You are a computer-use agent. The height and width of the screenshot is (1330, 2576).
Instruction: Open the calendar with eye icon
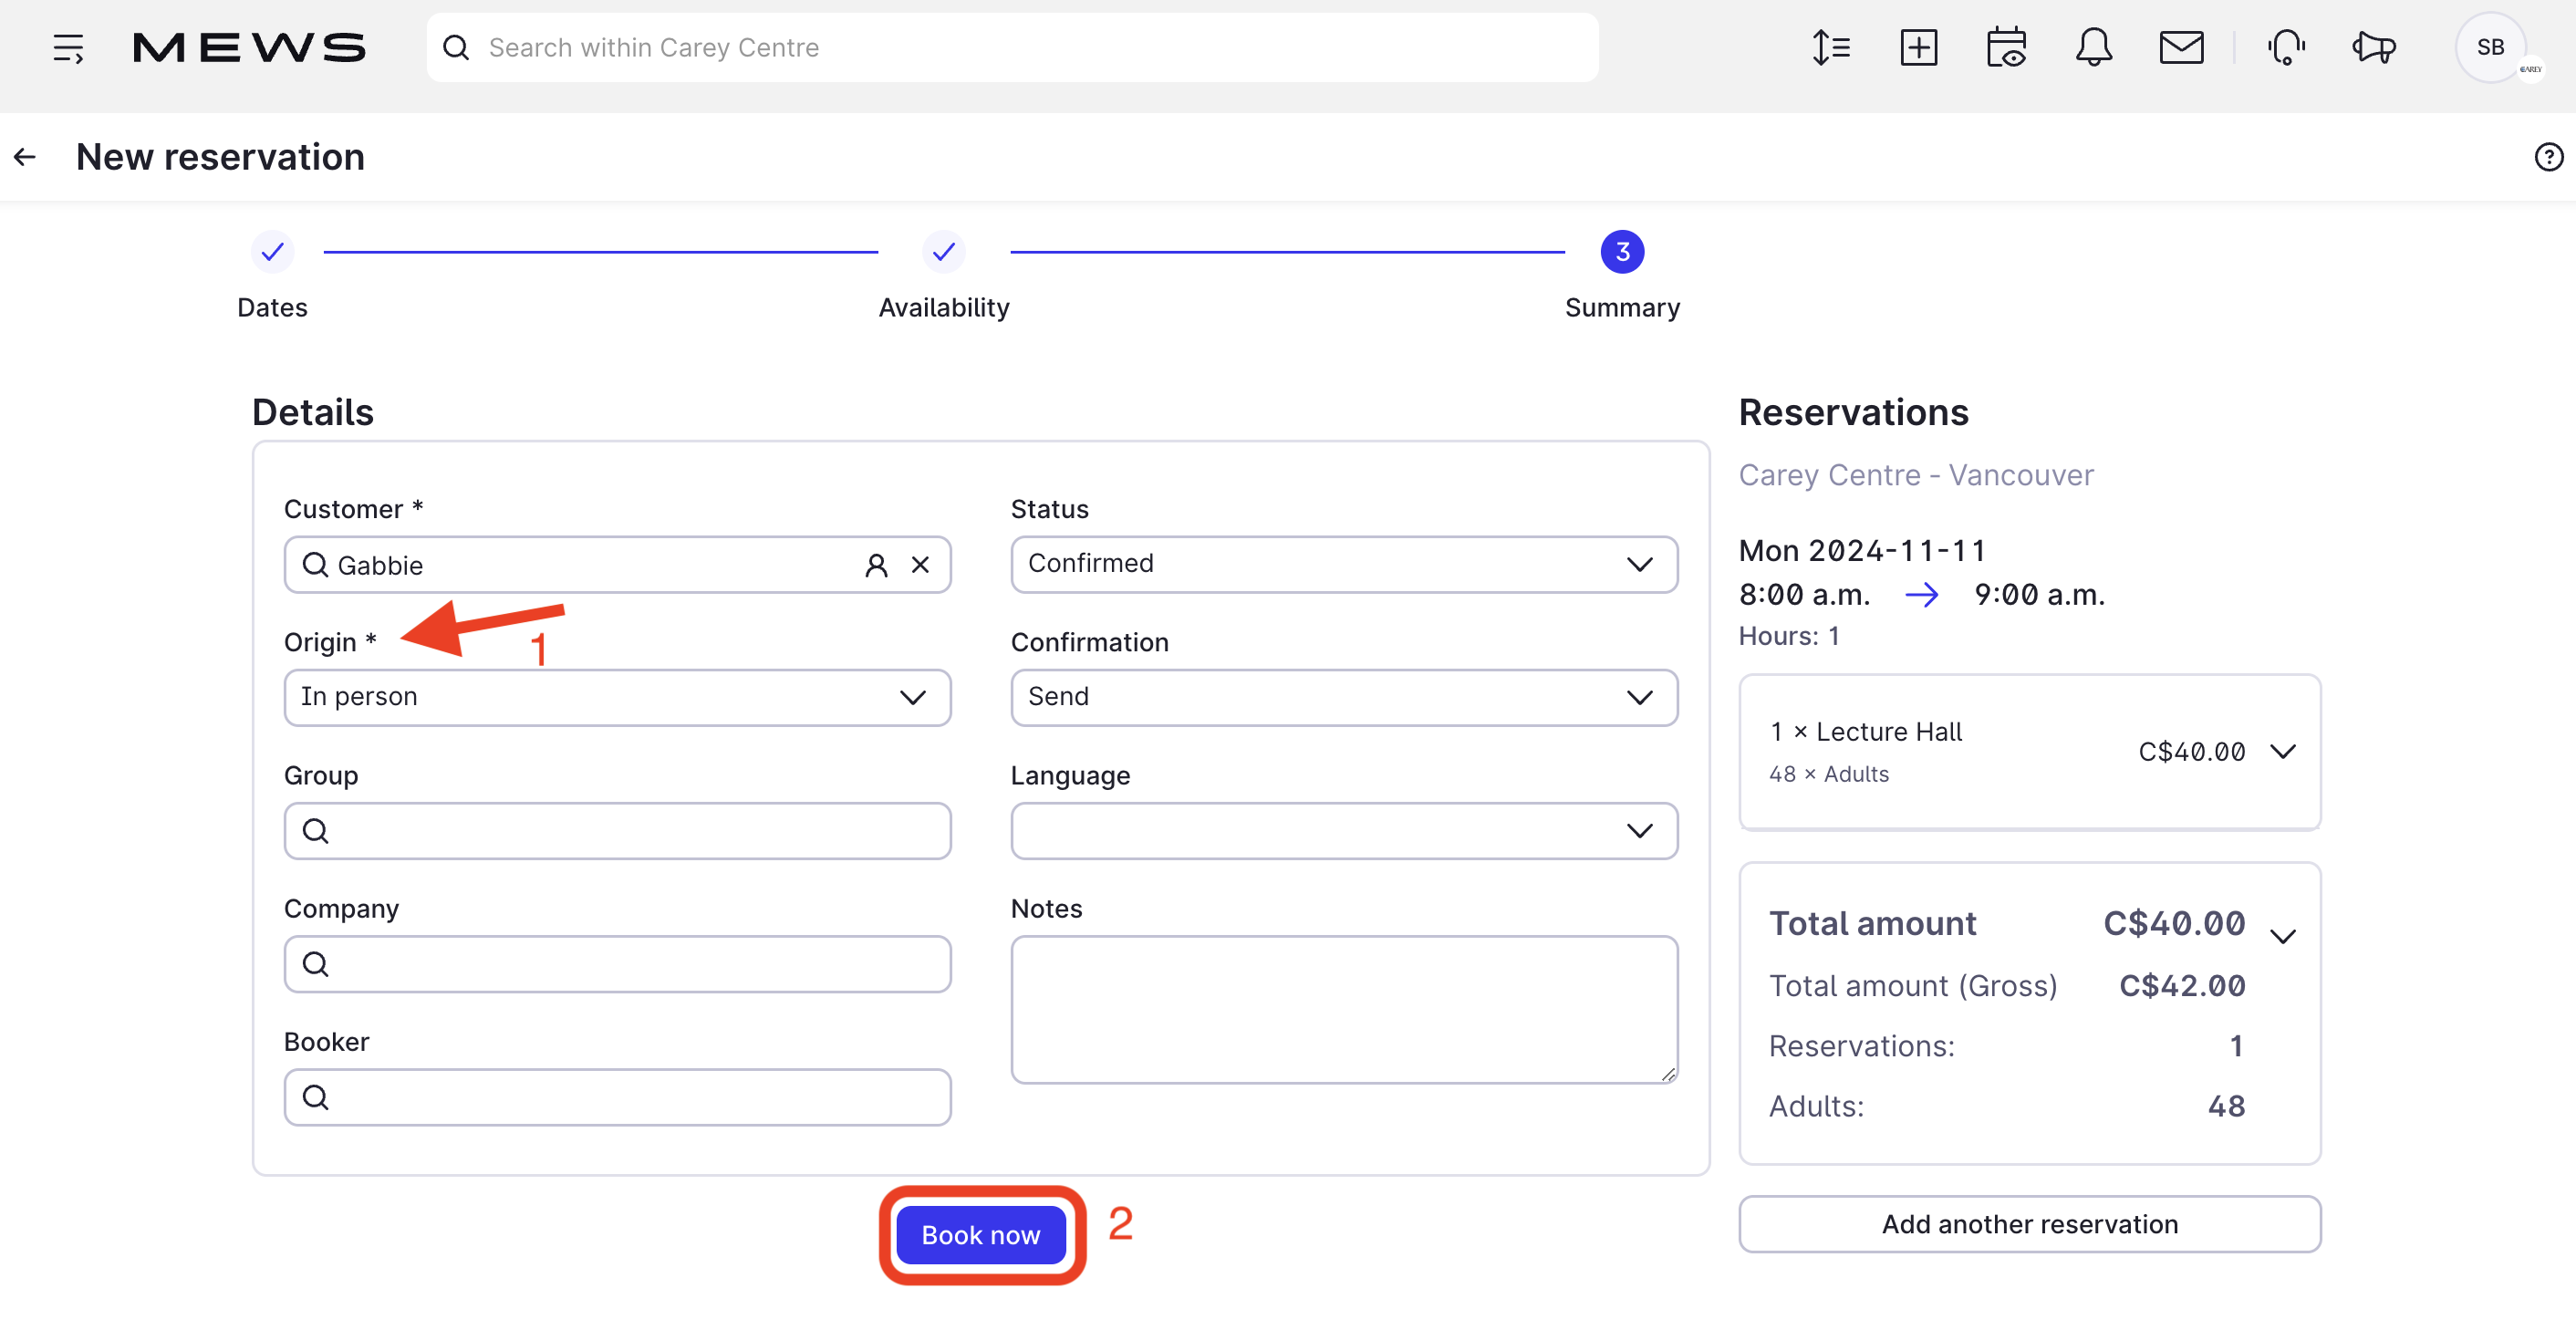(x=2005, y=47)
